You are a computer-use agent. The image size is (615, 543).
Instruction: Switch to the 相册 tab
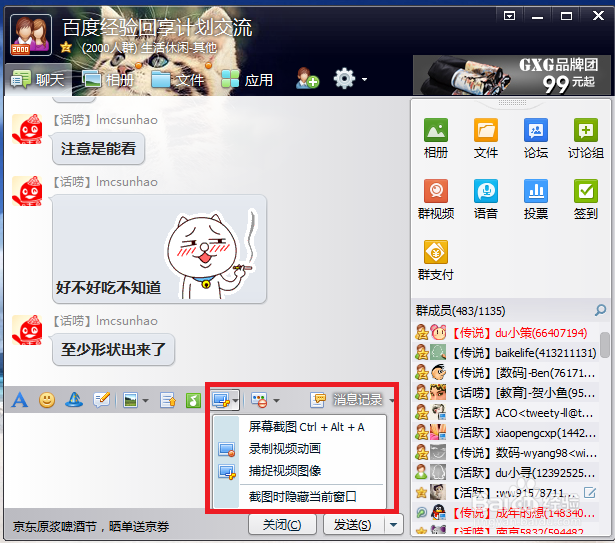click(x=108, y=80)
